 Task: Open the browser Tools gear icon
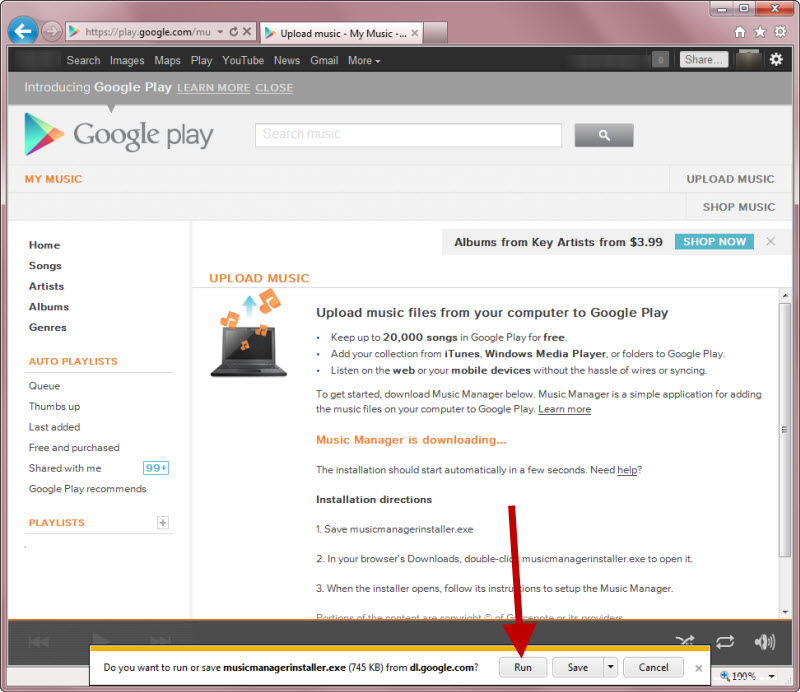pos(781,32)
